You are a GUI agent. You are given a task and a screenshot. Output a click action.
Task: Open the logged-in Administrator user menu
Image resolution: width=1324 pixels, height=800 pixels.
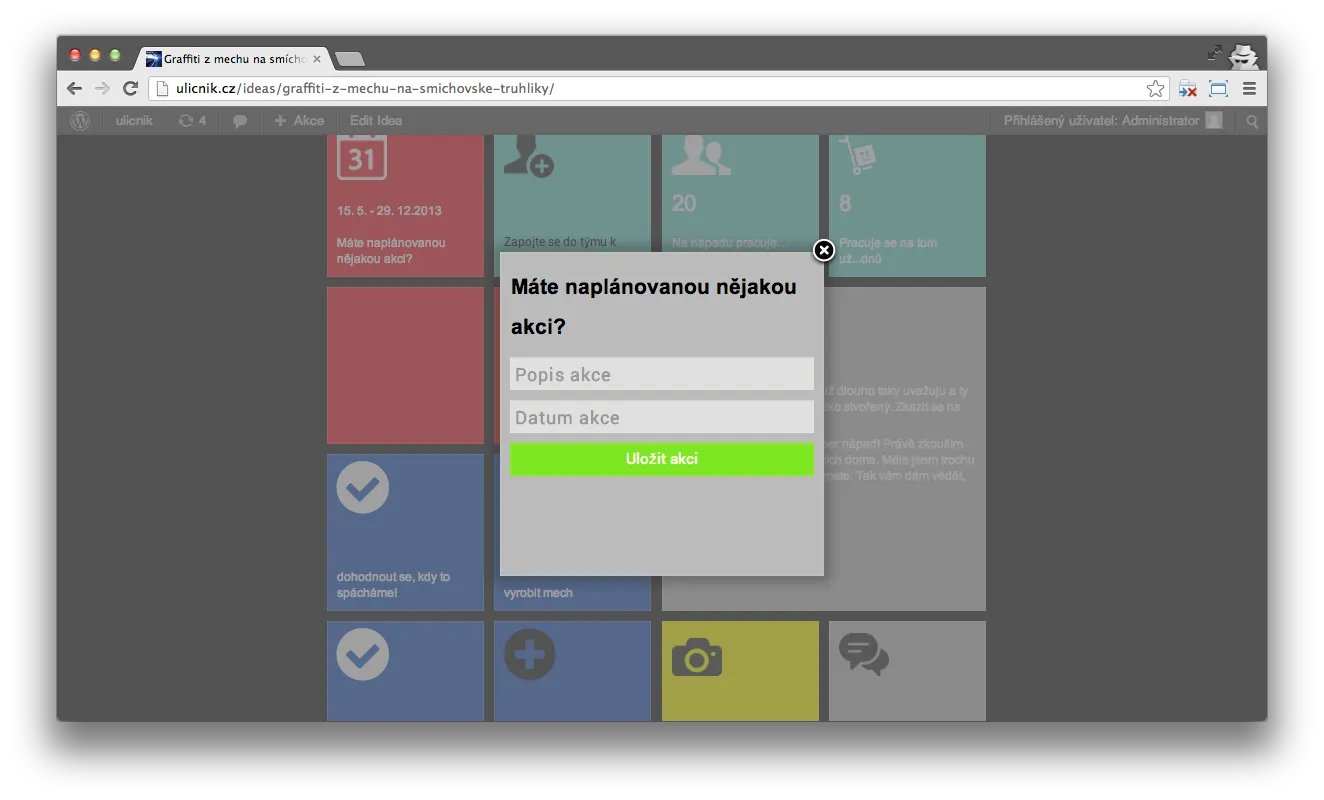point(1111,121)
